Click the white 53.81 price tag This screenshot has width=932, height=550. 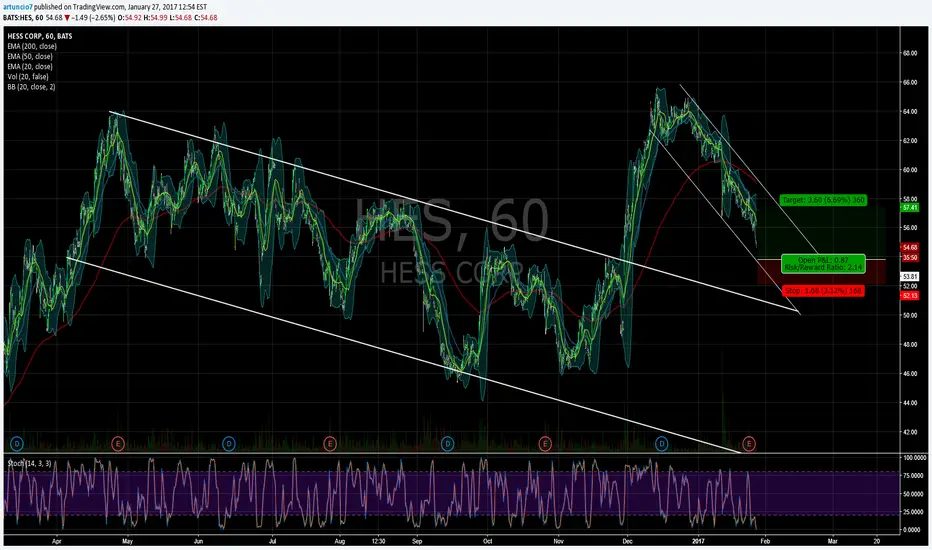910,276
